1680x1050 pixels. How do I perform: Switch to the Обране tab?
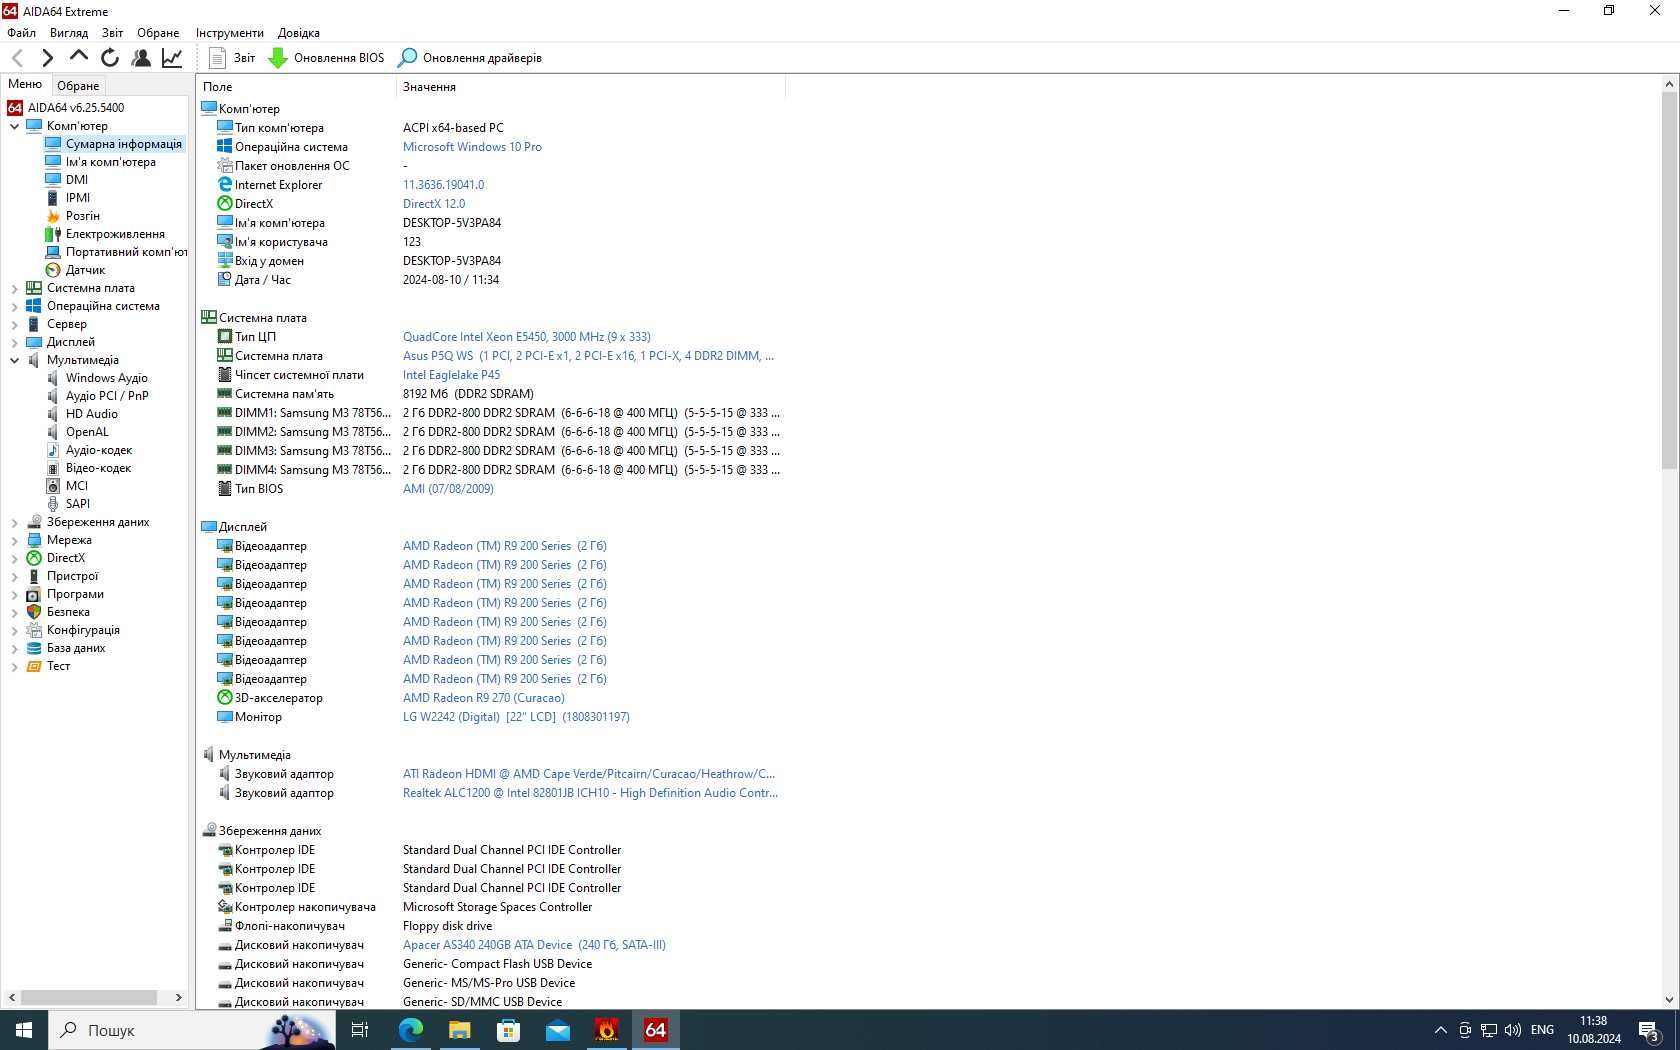pos(78,86)
